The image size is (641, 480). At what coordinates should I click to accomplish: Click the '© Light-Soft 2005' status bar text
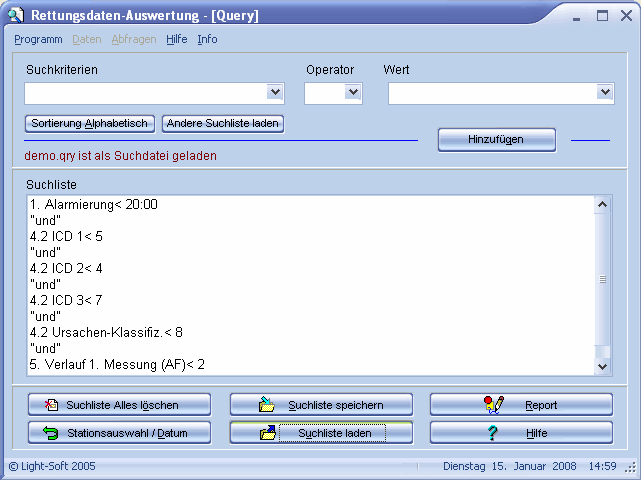[52, 466]
